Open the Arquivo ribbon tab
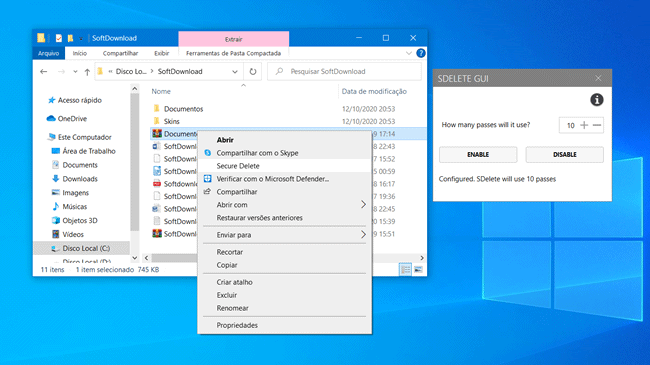This screenshot has width=650, height=365. 49,53
